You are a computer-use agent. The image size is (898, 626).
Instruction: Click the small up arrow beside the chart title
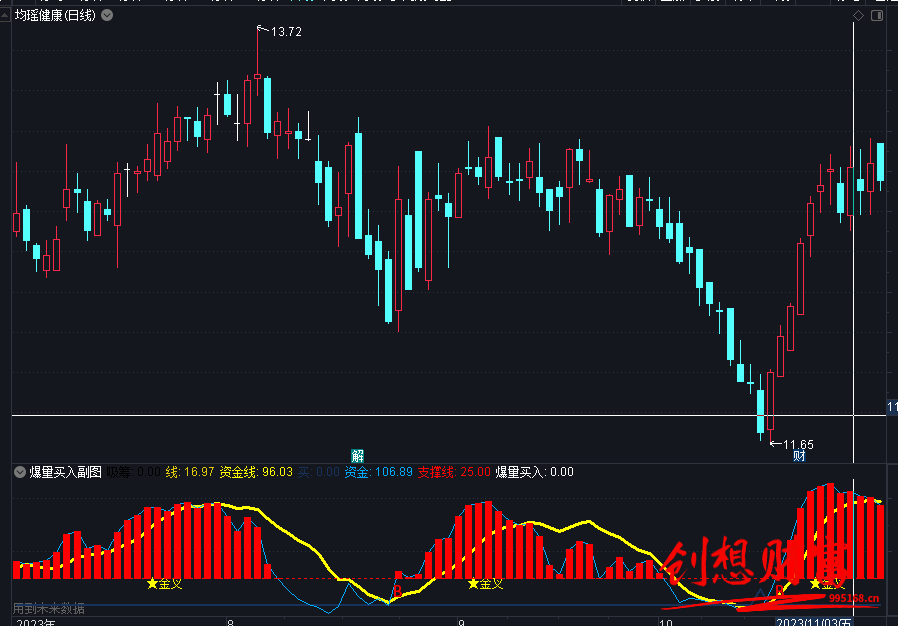point(5,15)
